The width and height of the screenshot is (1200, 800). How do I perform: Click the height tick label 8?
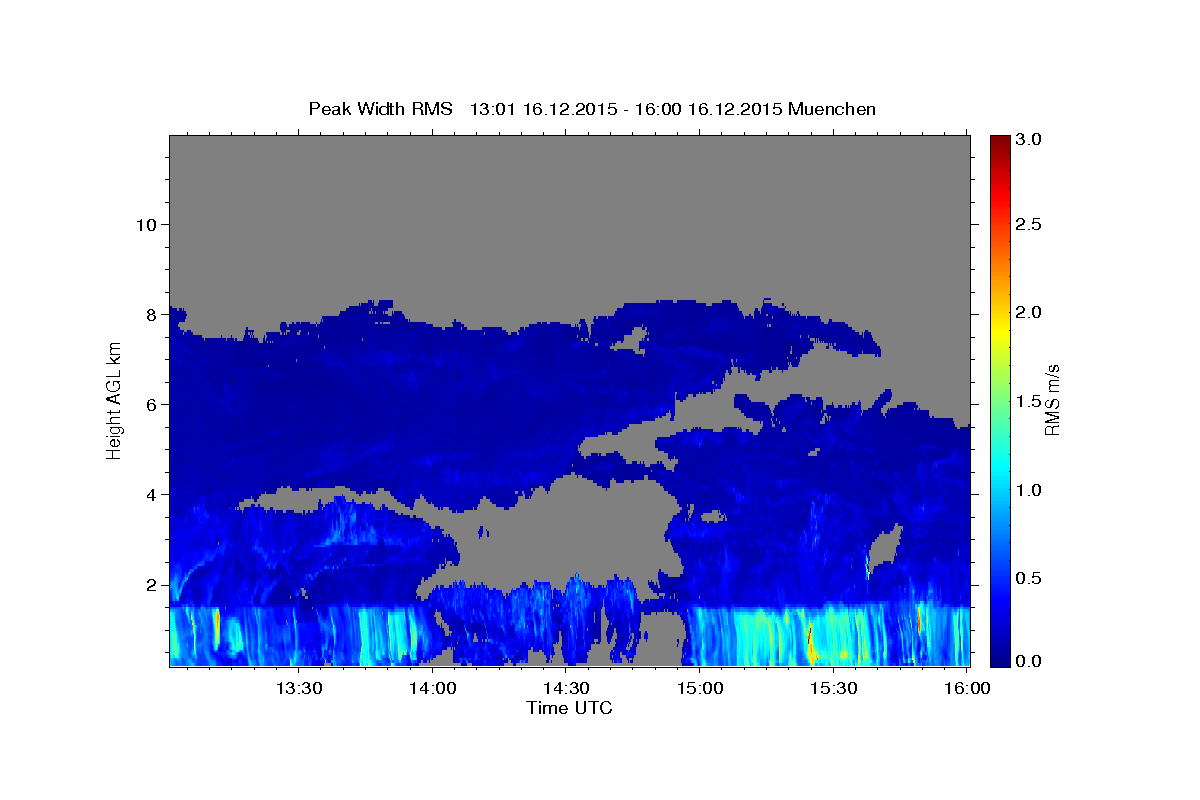point(151,314)
